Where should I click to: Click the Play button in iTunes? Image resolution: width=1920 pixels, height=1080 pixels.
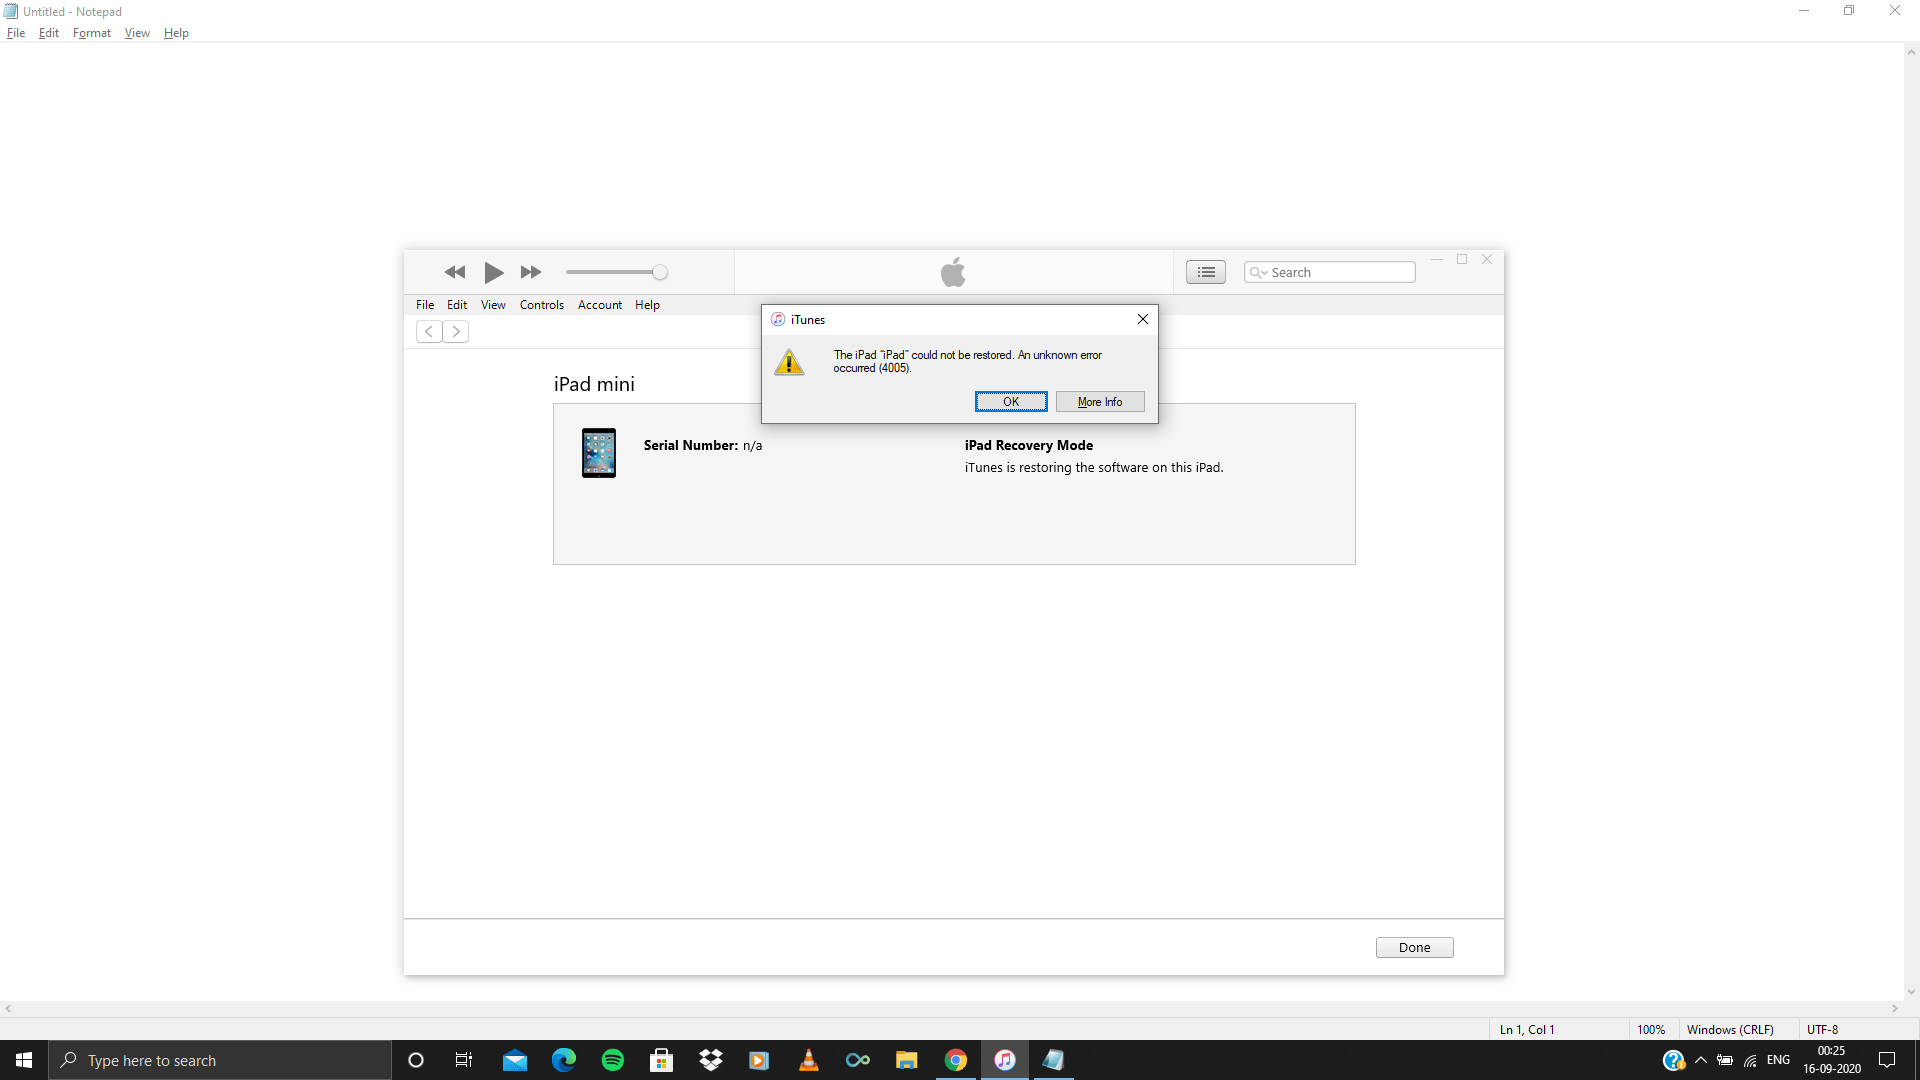(493, 272)
